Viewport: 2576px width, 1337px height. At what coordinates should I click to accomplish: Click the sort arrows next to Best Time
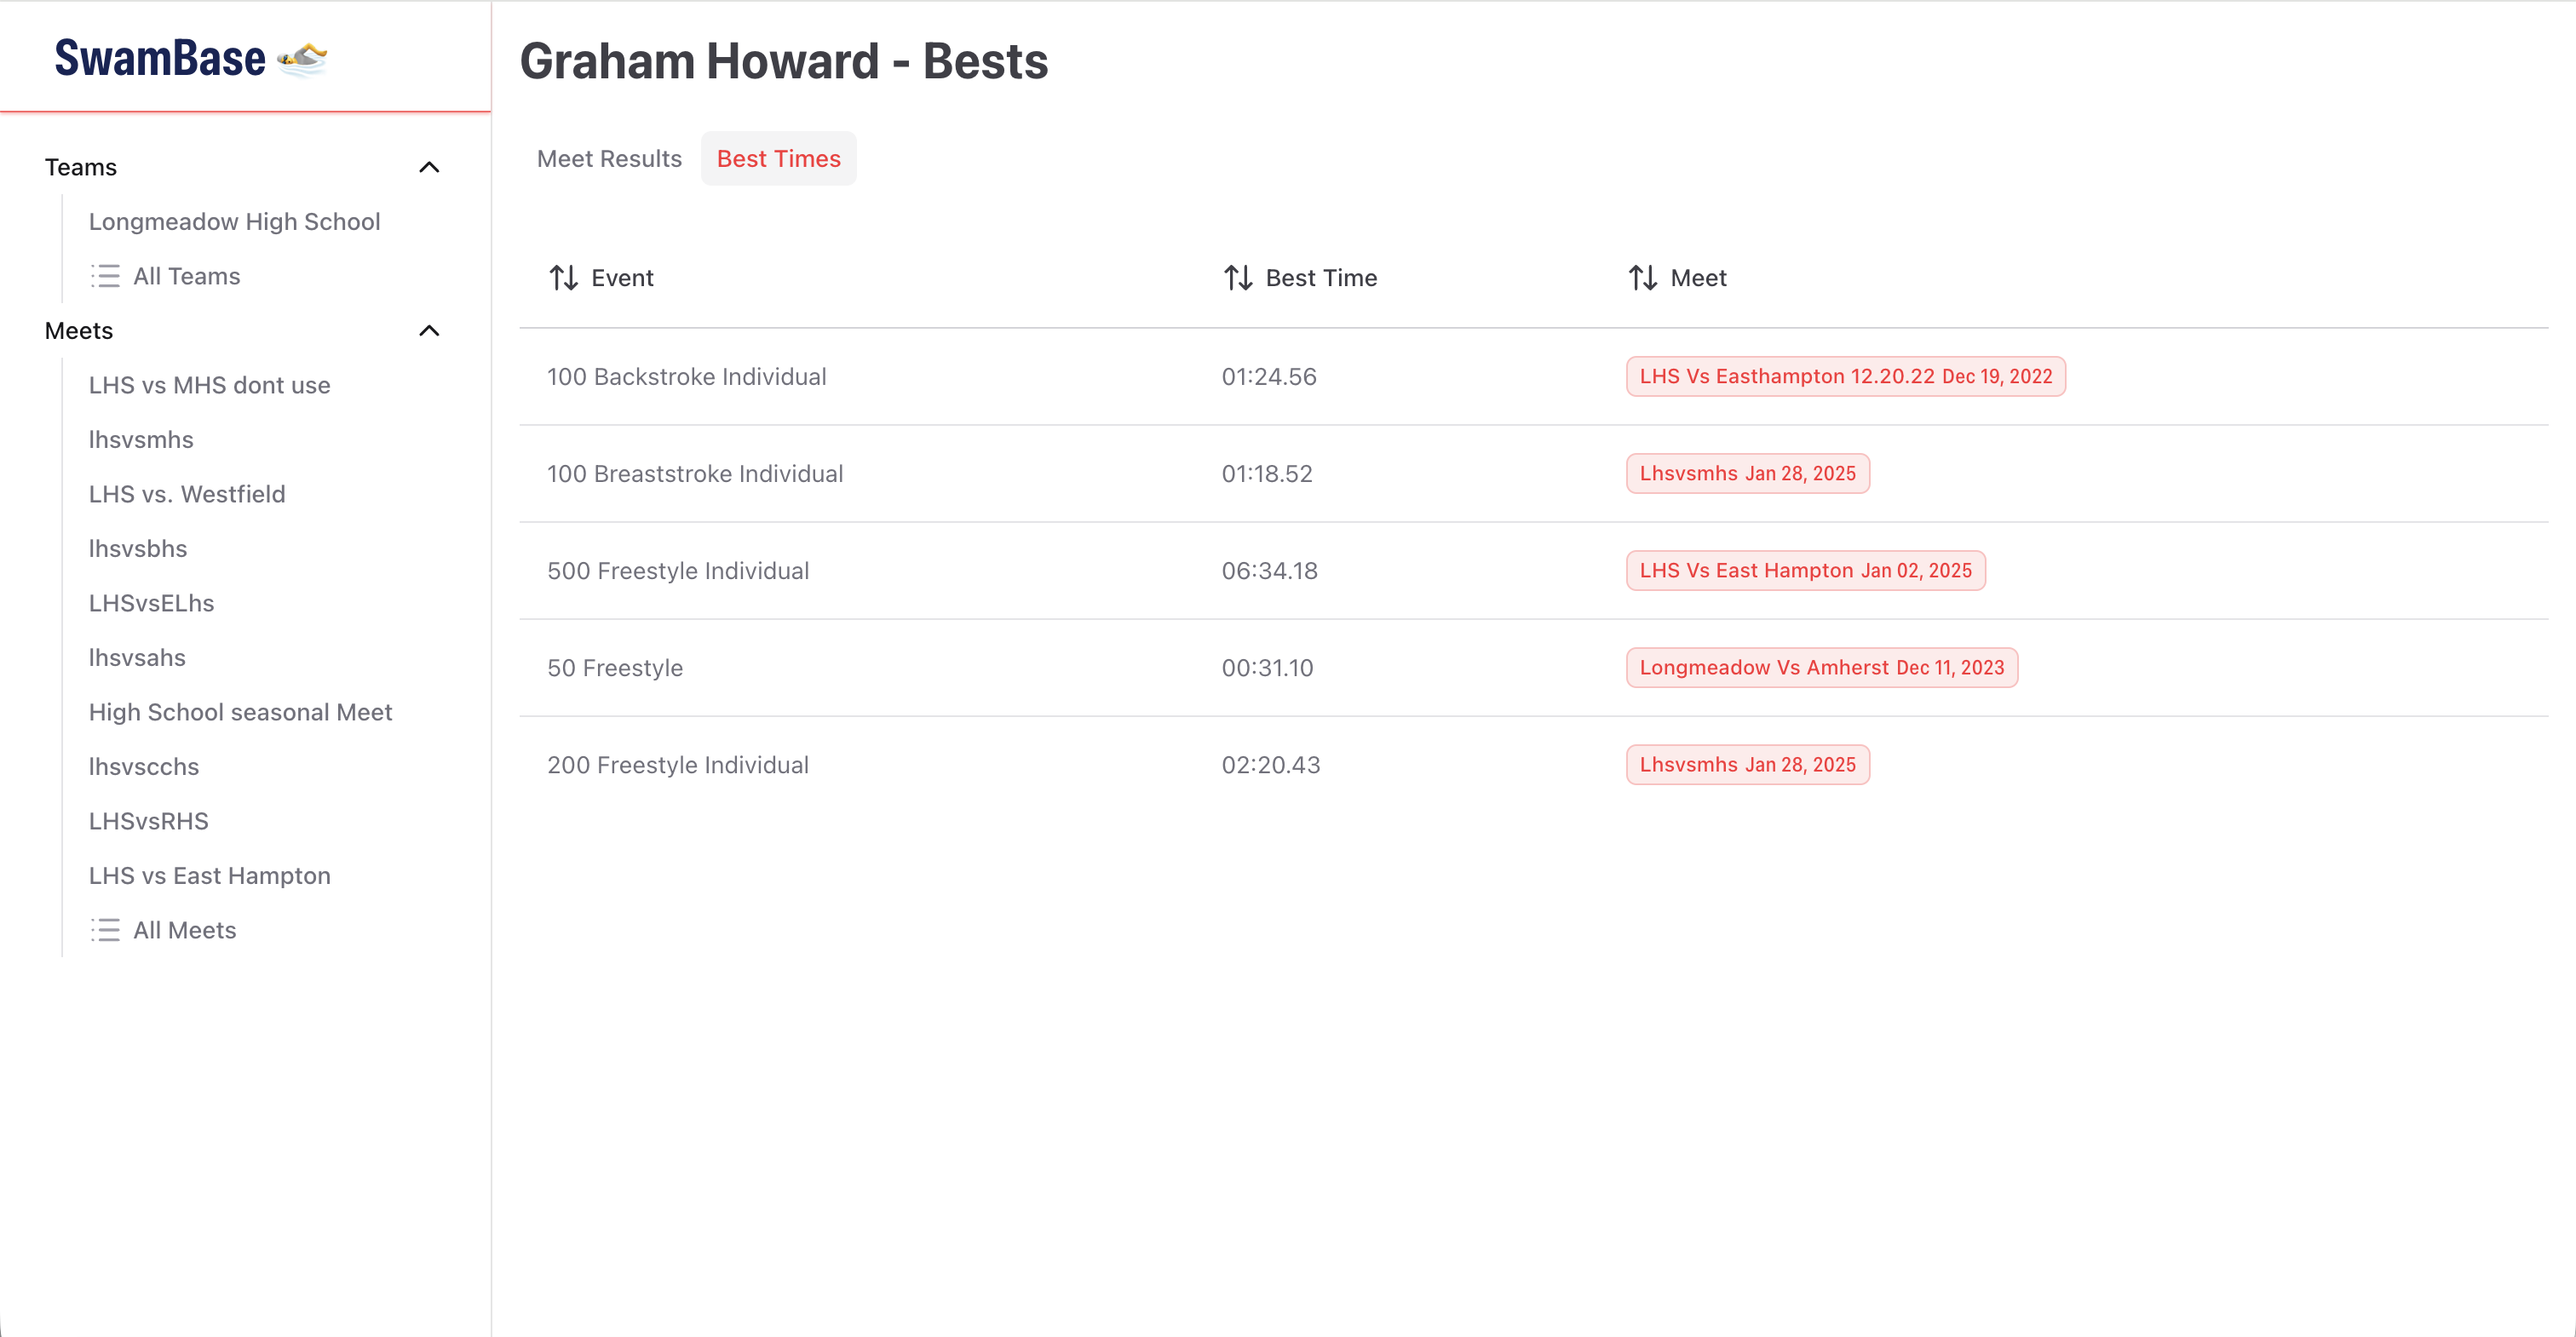click(x=1238, y=278)
